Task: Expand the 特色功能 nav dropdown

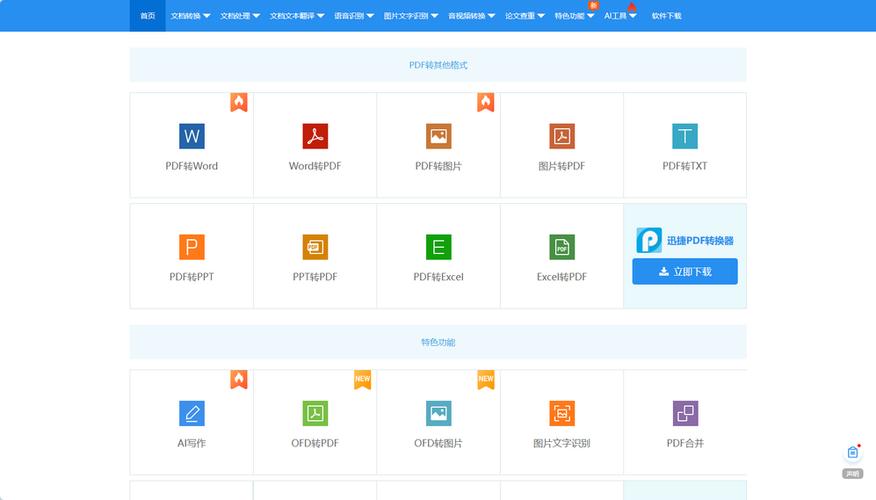Action: coord(574,16)
